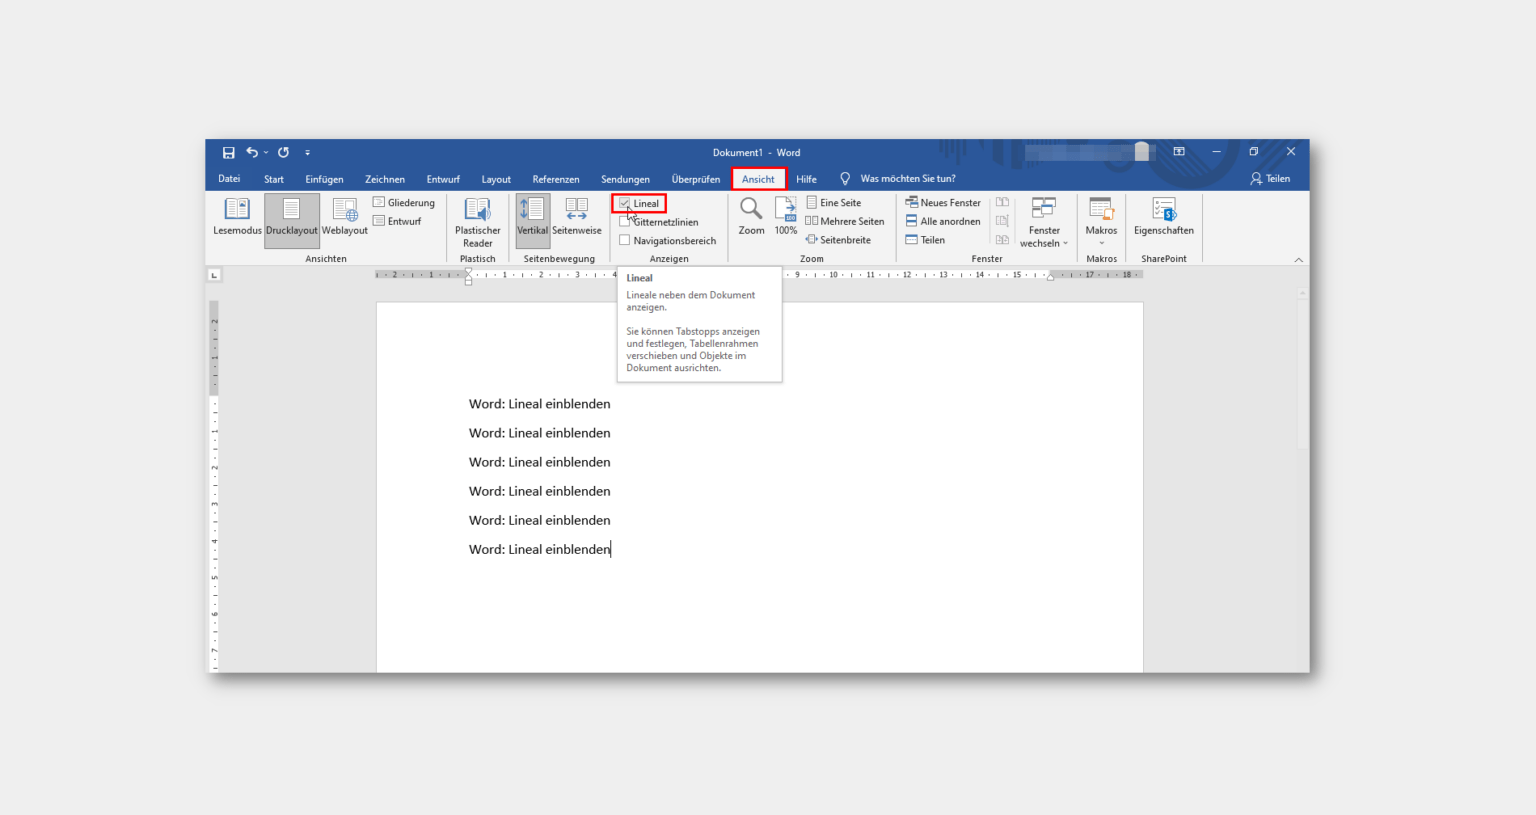Open SharePoint Eigenschaften
The image size is (1536, 815).
tap(1163, 217)
